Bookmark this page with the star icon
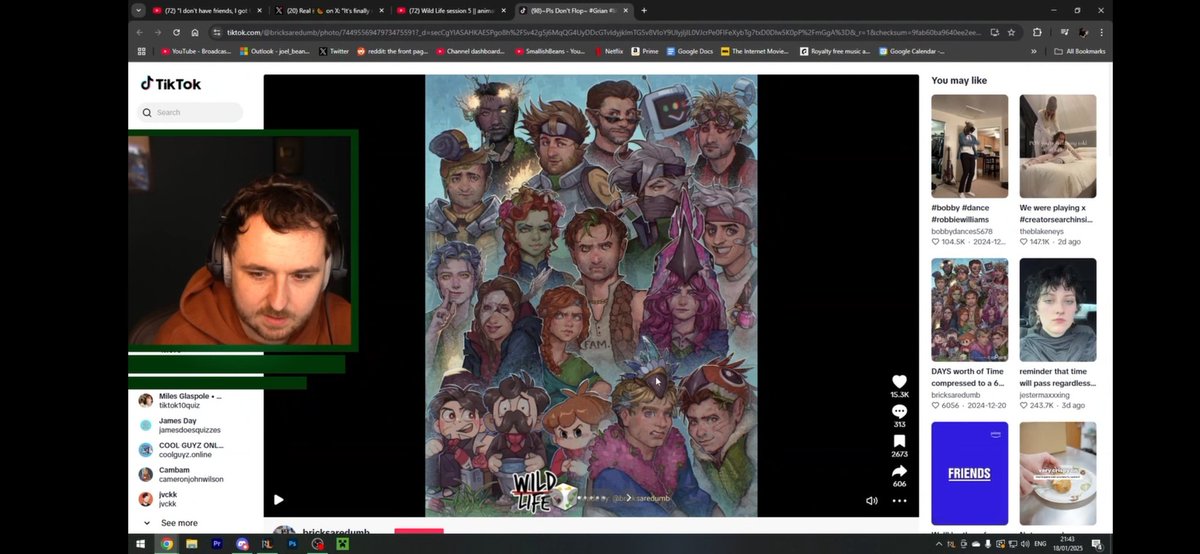Image resolution: width=1200 pixels, height=554 pixels. [1011, 32]
